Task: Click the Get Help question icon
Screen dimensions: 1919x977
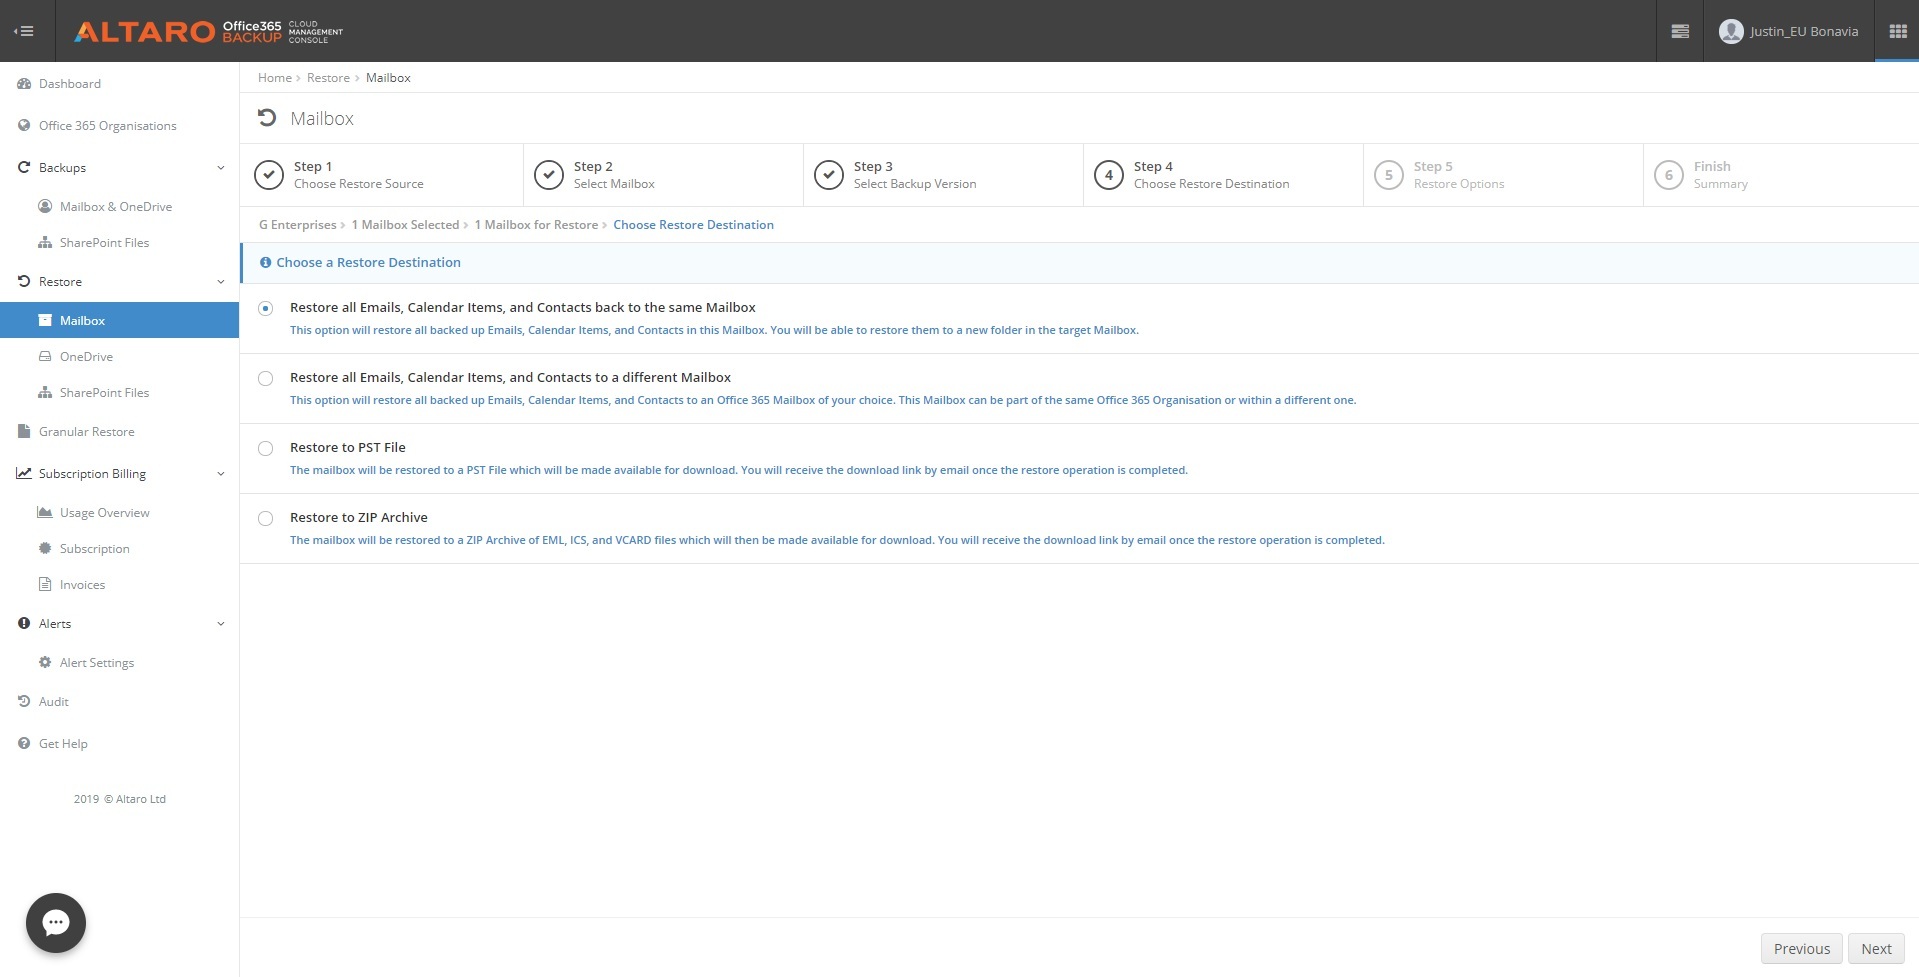Action: [24, 744]
